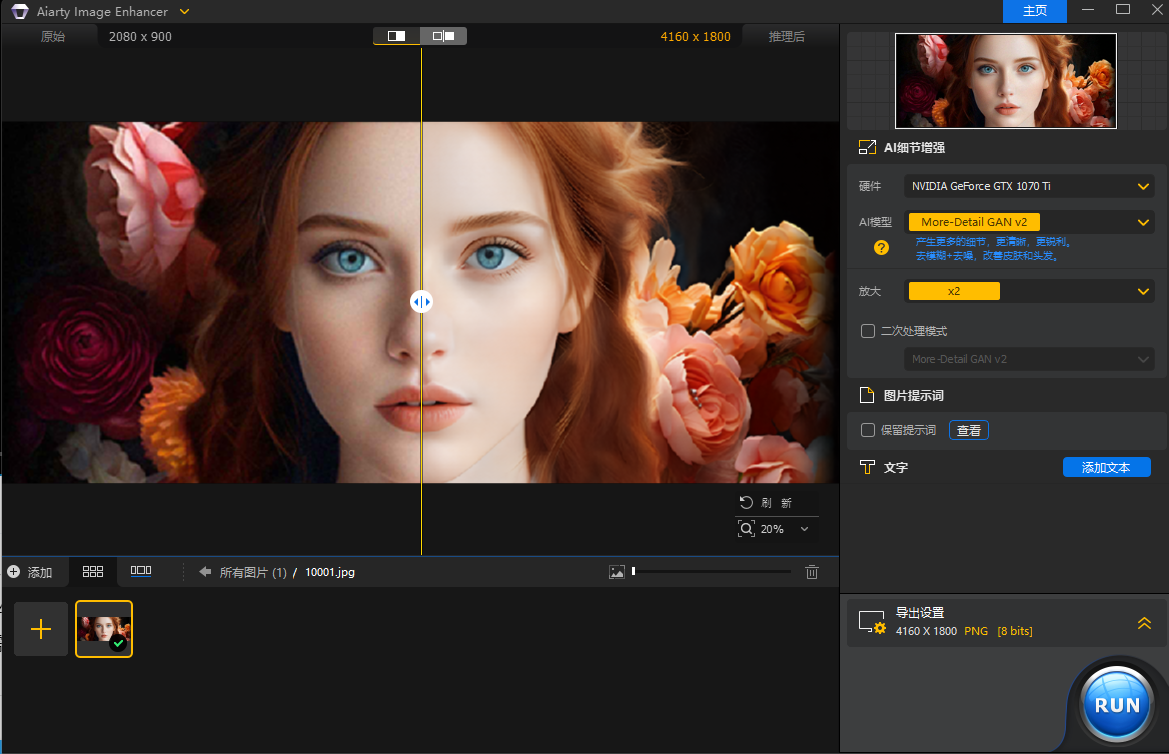
Task: Click the 刷新 refresh icon
Action: point(746,503)
